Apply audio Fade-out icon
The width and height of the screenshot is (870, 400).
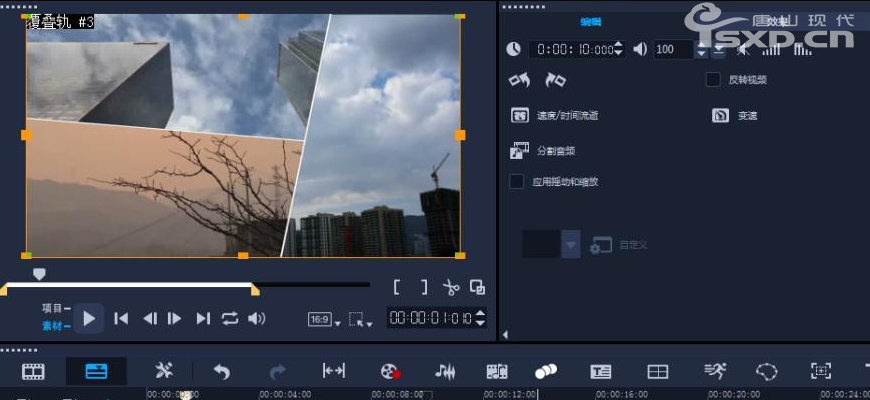coord(802,50)
